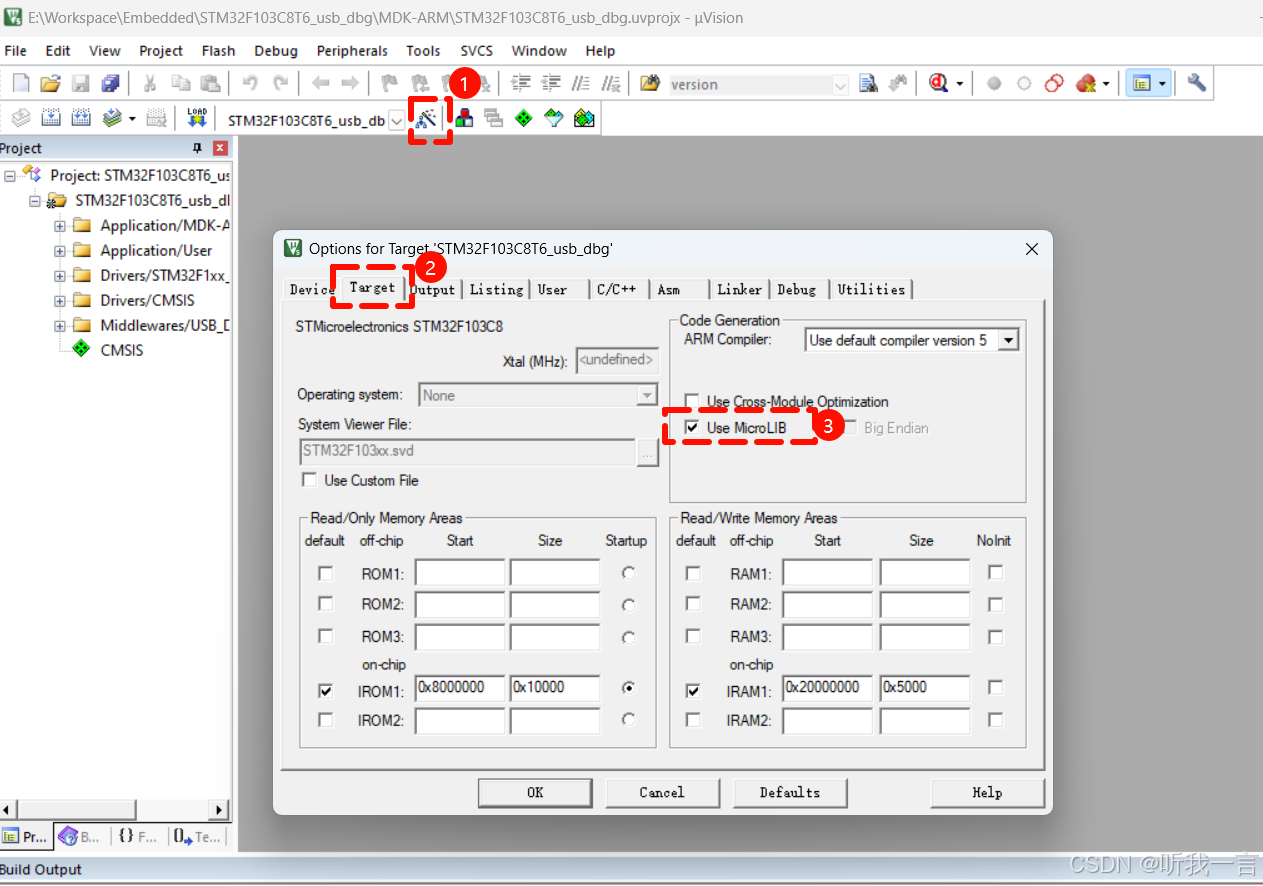Click the Defaults button

790,792
